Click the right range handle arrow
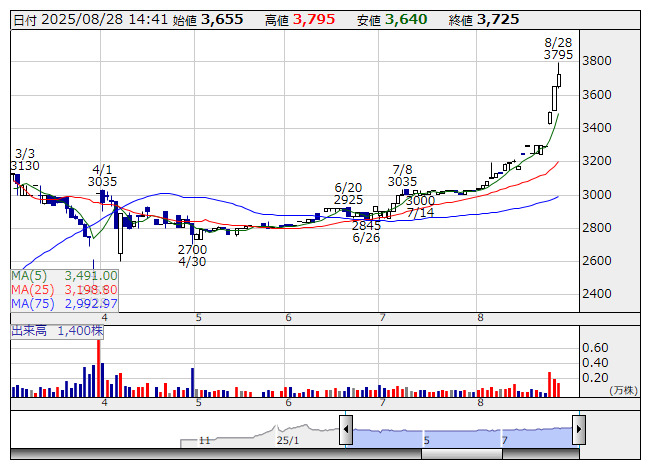 click(578, 431)
